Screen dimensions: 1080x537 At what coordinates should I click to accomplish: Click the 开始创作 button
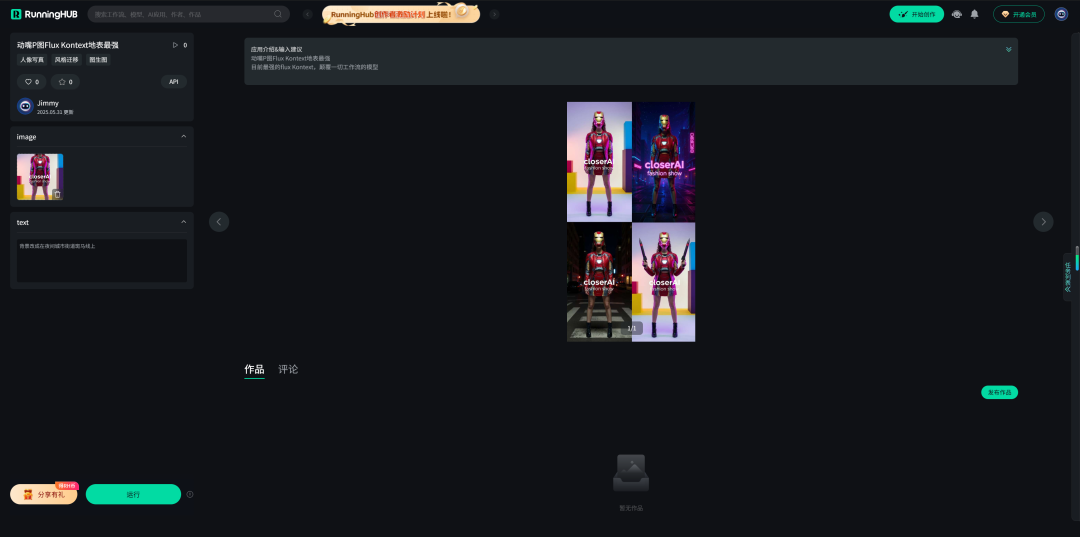point(916,14)
